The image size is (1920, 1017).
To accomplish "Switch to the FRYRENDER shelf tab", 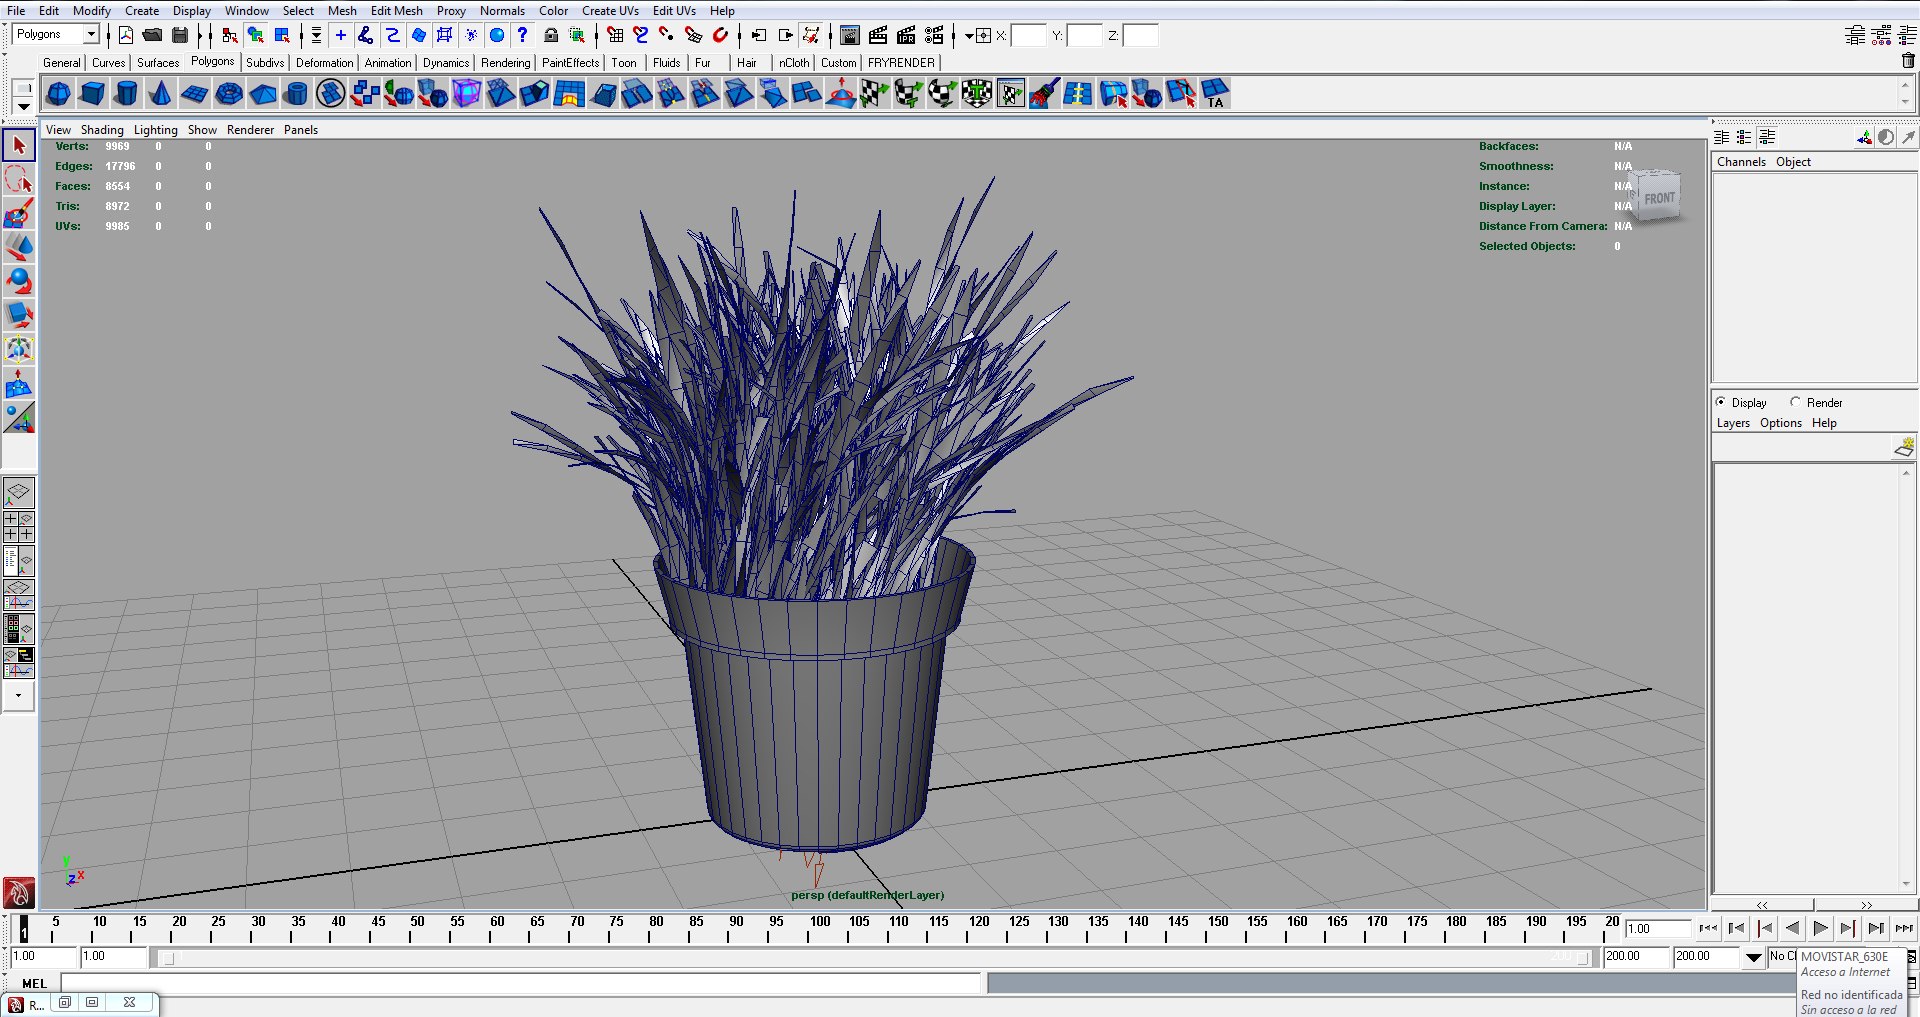I will pyautogui.click(x=901, y=62).
